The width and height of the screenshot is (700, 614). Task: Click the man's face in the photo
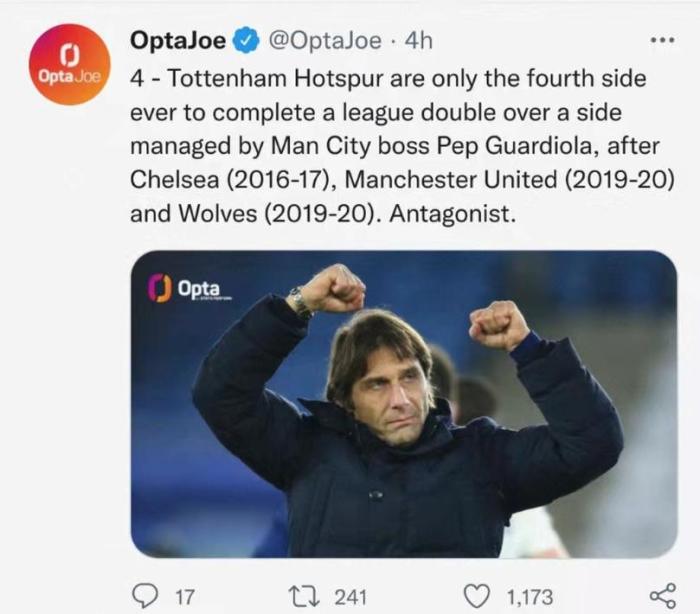pyautogui.click(x=387, y=387)
